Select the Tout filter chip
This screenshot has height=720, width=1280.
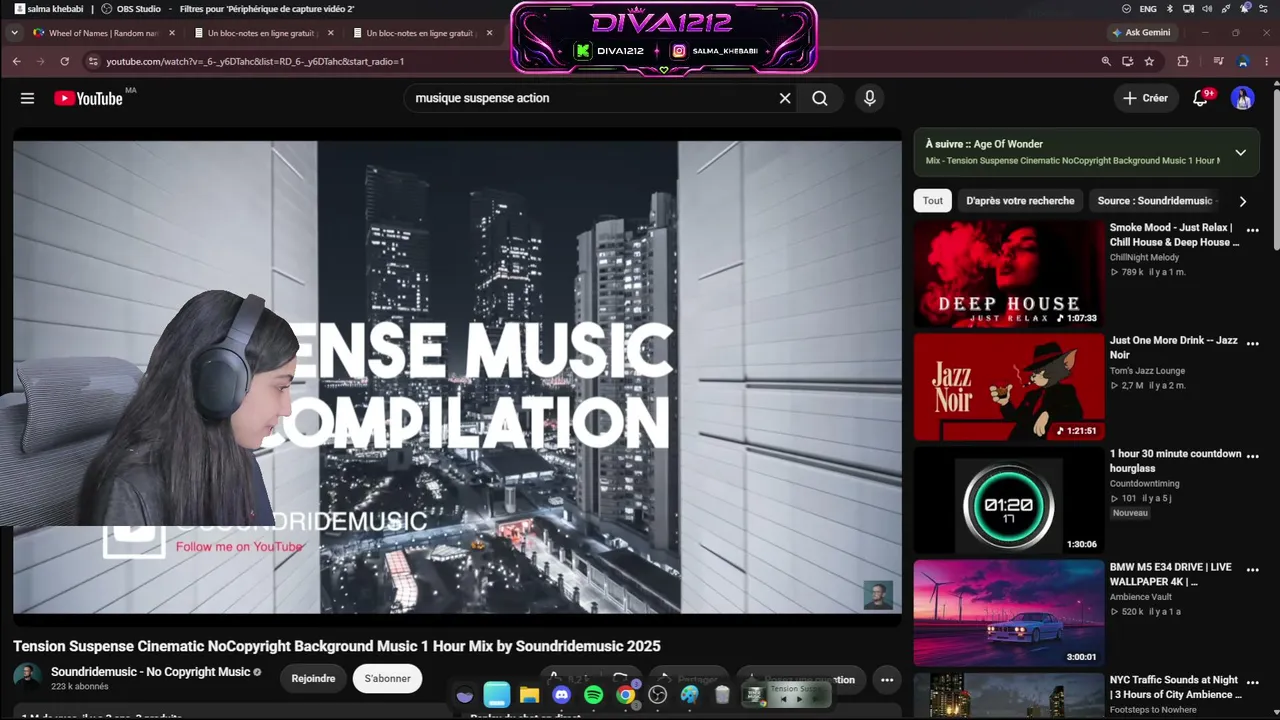coord(933,201)
